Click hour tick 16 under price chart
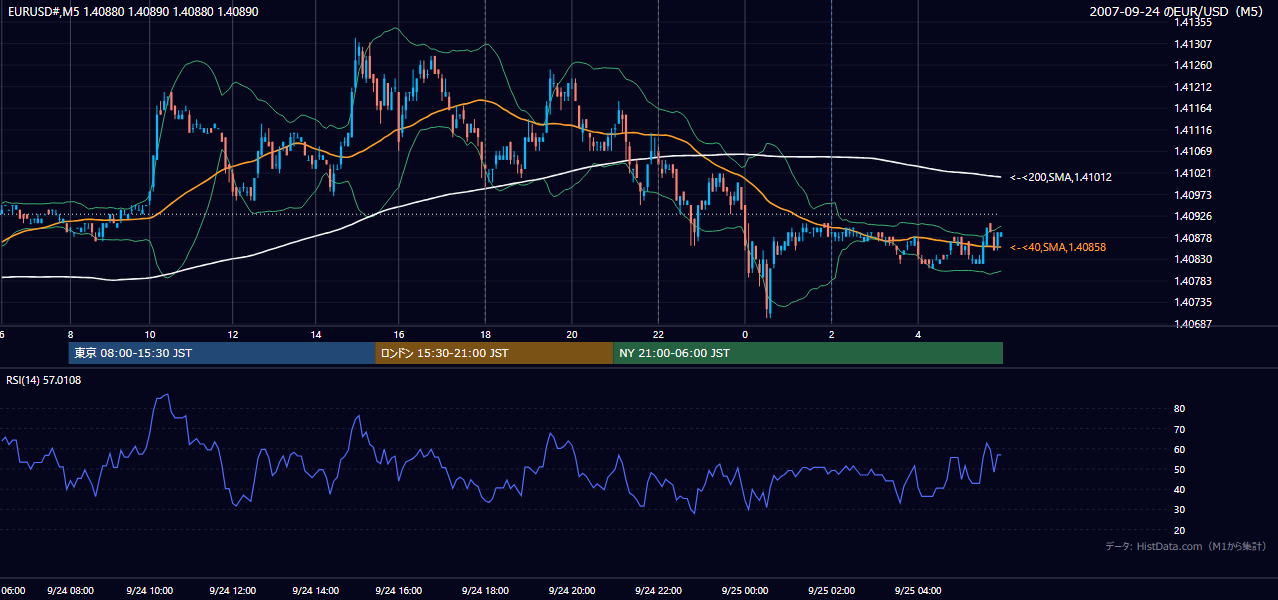Image resolution: width=1278 pixels, height=600 pixels. click(398, 333)
